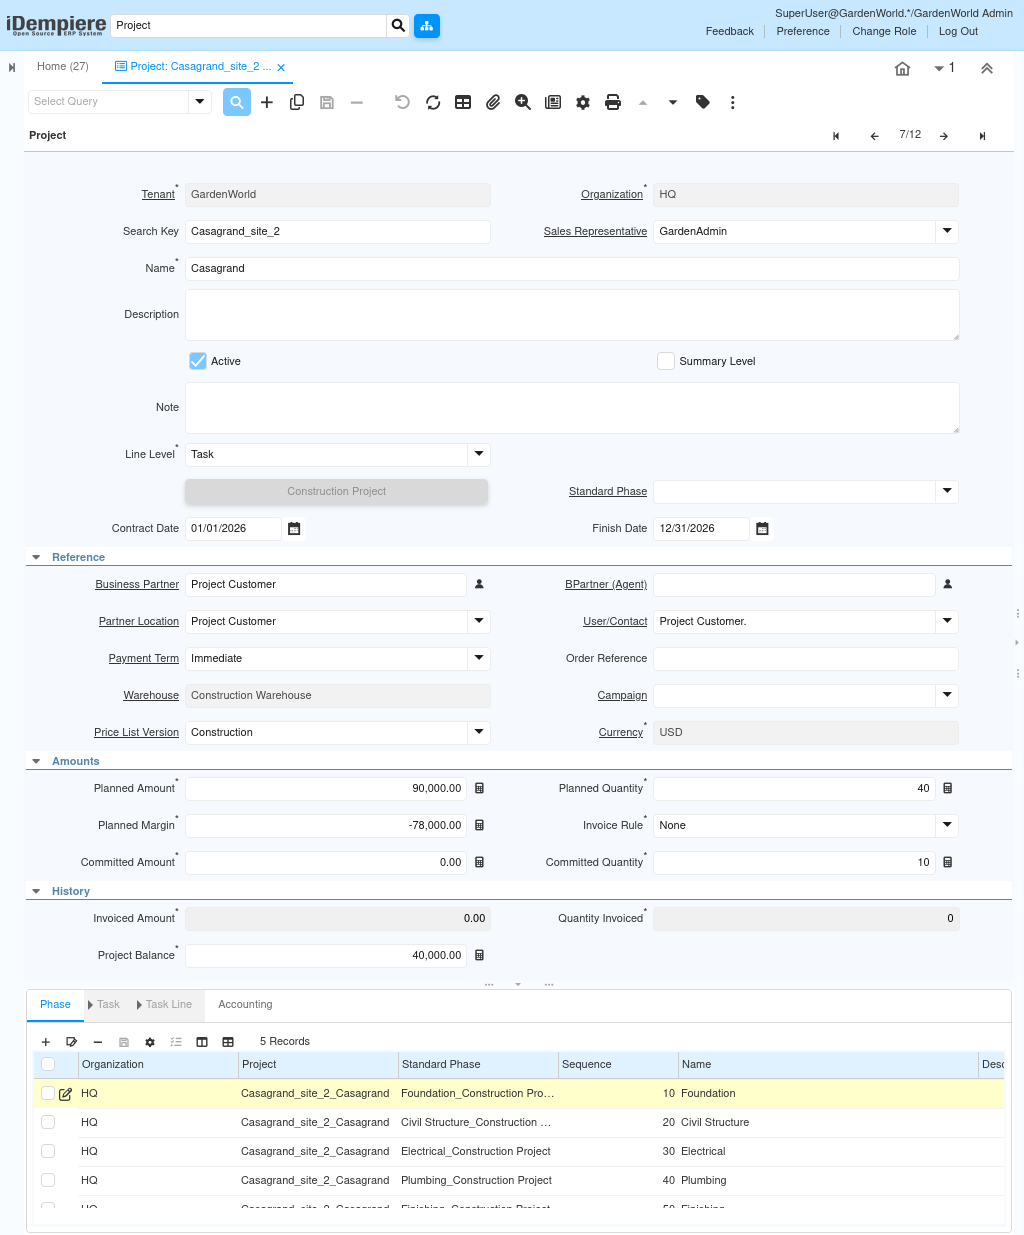
Task: Follow the Business Partner label link
Action: click(x=137, y=584)
